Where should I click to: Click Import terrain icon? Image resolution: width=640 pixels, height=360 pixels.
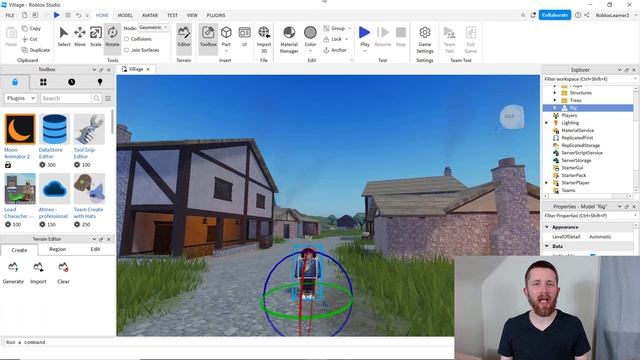(x=38, y=267)
